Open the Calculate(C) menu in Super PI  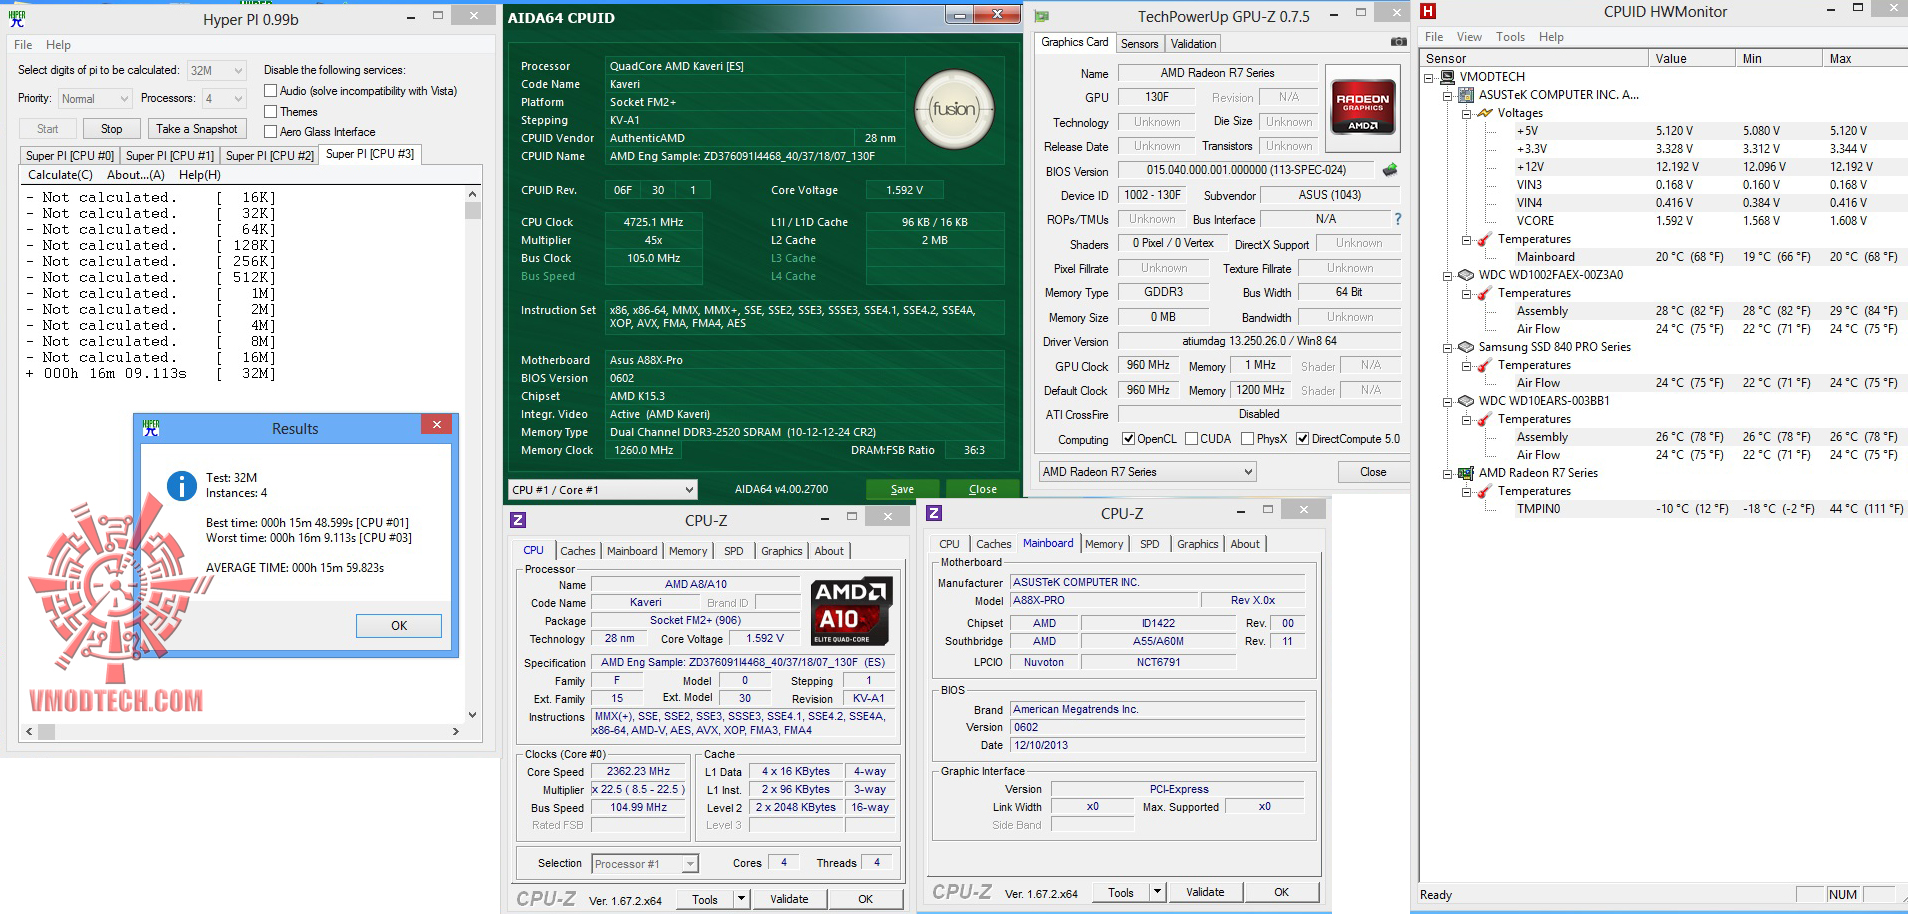60,175
